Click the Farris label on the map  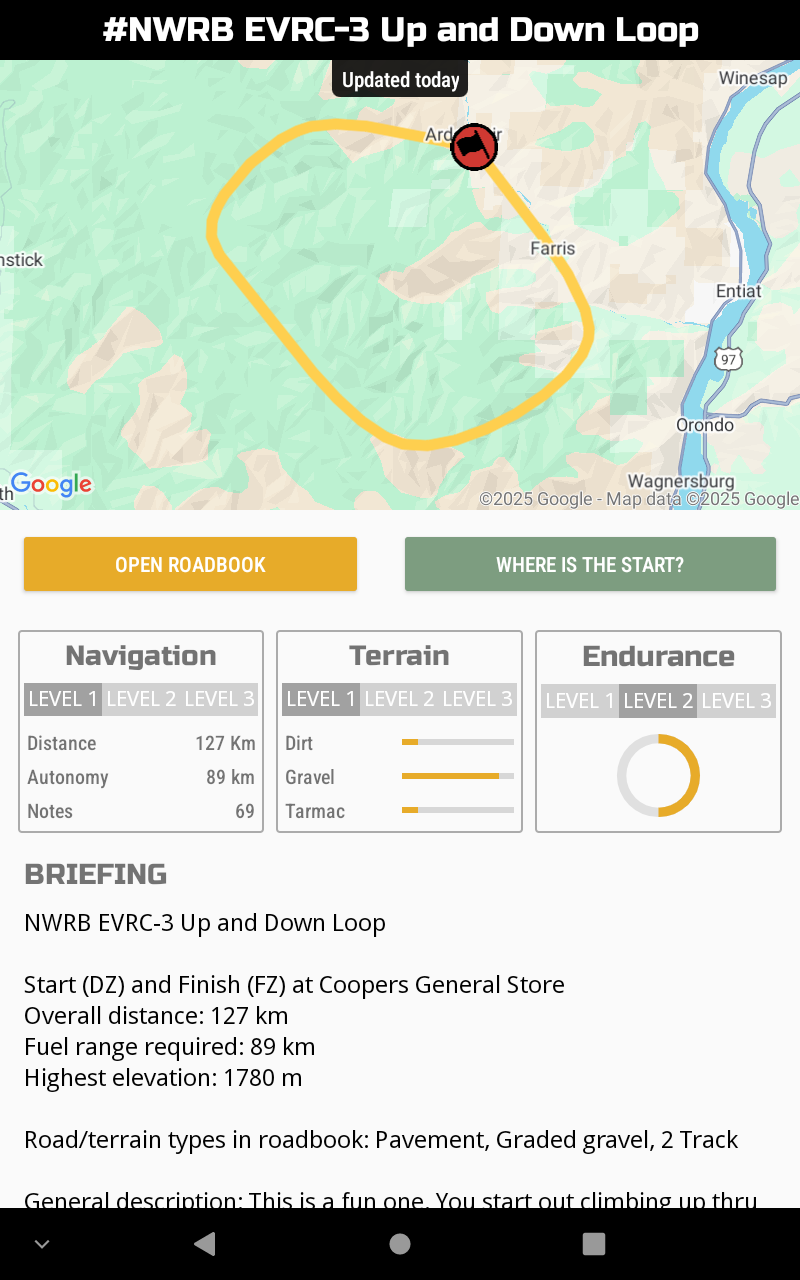pos(552,248)
